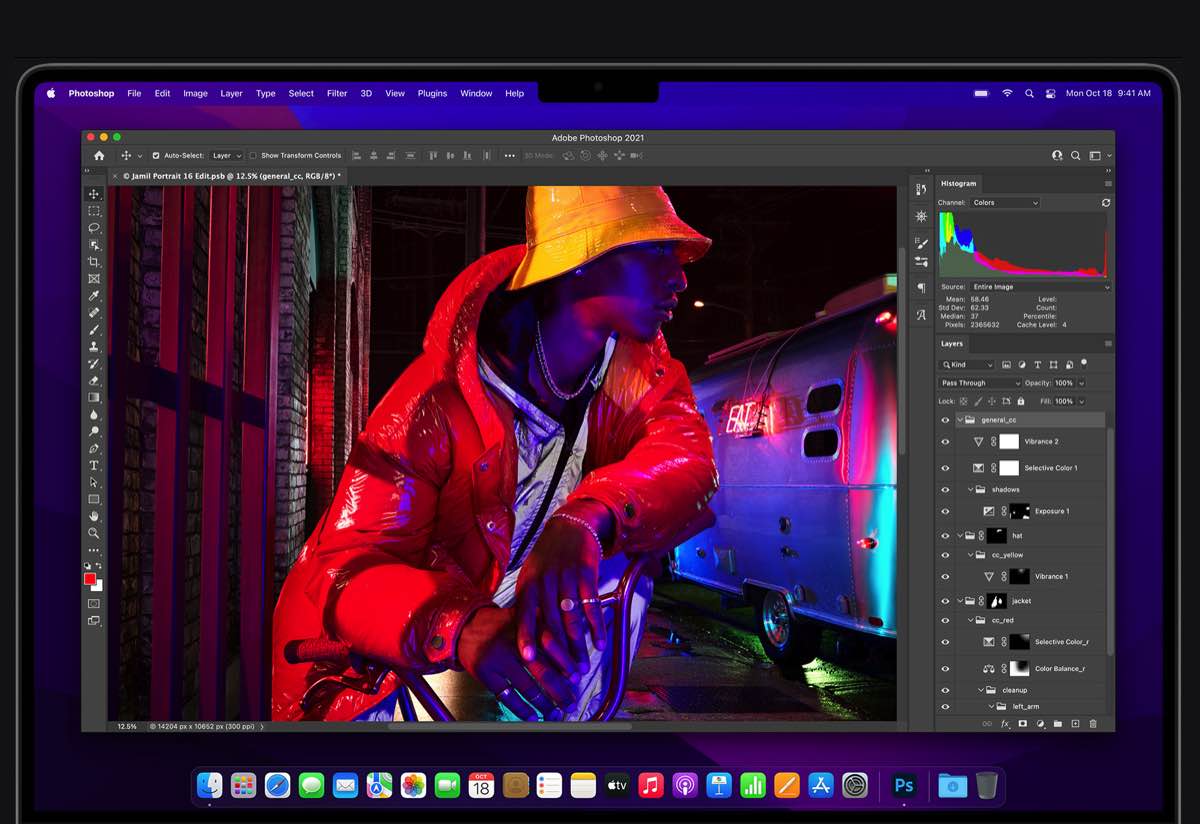Collapse the cc_yellow layer group
This screenshot has height=824, width=1200.
click(971, 555)
